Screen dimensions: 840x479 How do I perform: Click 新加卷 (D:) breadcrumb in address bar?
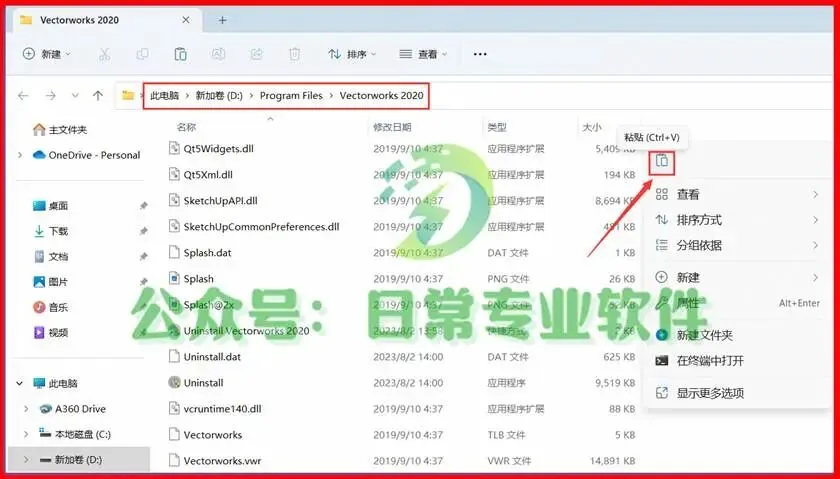[x=219, y=96]
